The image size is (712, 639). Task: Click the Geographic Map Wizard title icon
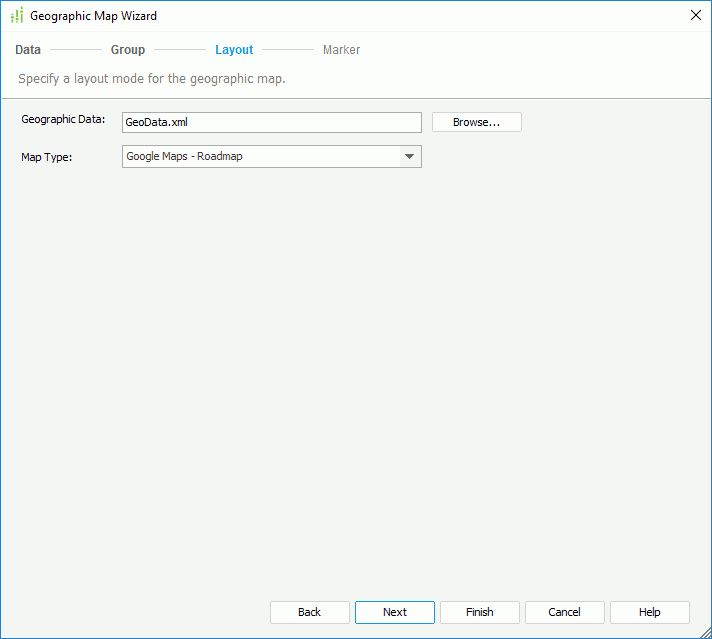[17, 15]
